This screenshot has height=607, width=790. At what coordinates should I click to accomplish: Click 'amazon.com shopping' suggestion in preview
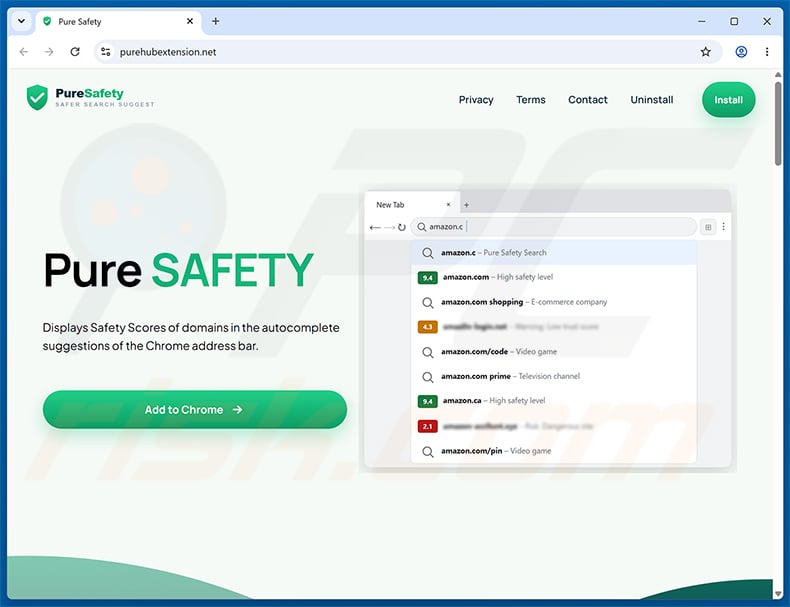(x=553, y=302)
